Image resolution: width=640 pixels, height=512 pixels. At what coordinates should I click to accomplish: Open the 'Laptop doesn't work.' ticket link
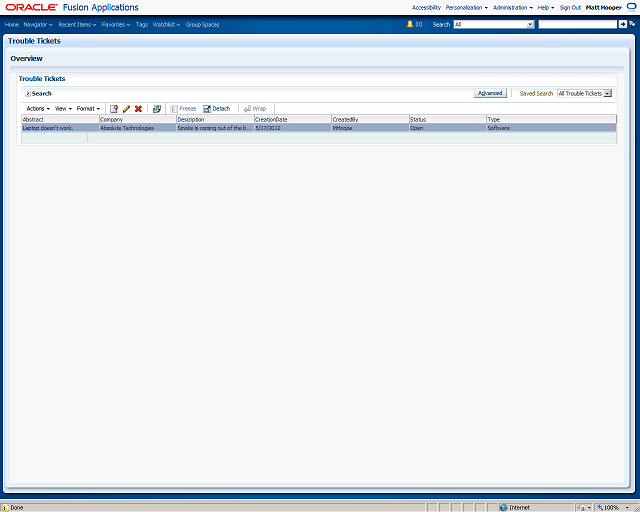point(48,128)
